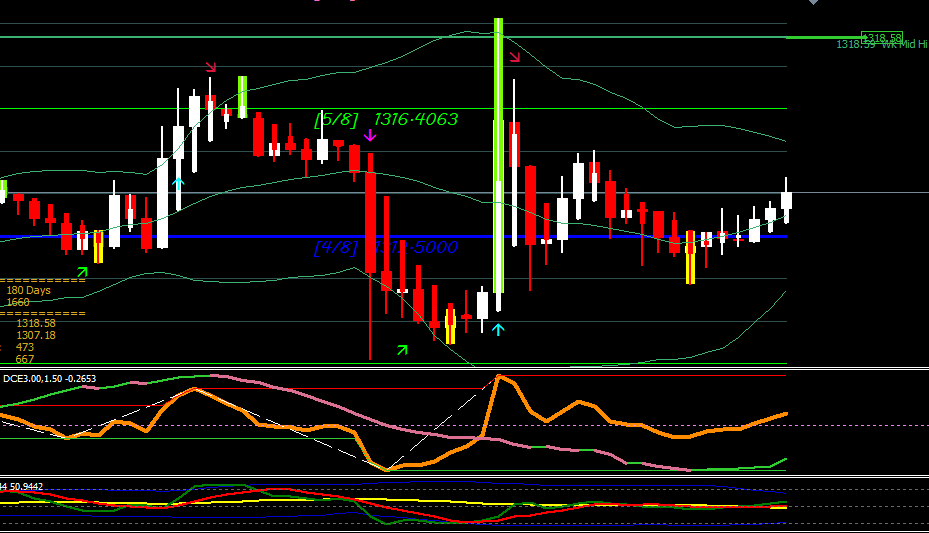Select the [5/8] 1316.4063 level label
Screen dimensions: 929x533
386,119
